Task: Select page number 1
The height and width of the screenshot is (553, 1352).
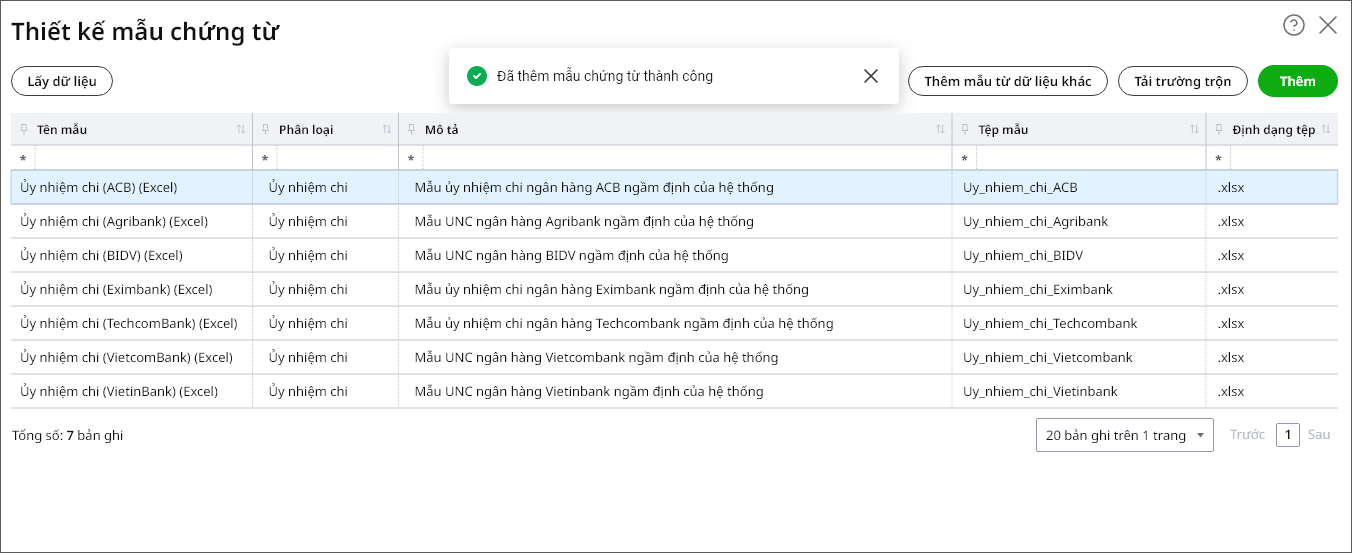Action: coord(1288,435)
